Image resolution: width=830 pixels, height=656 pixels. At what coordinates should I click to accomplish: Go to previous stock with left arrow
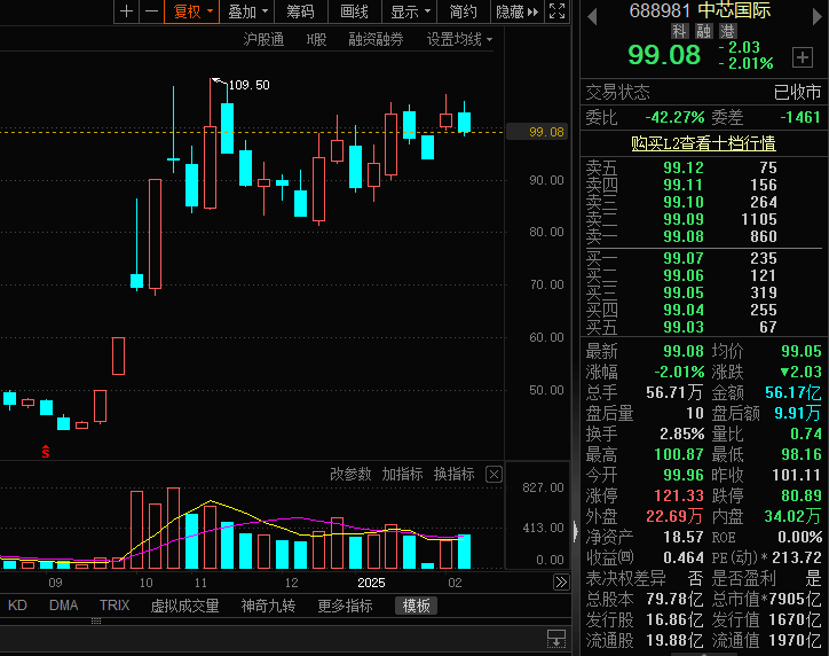(590, 16)
